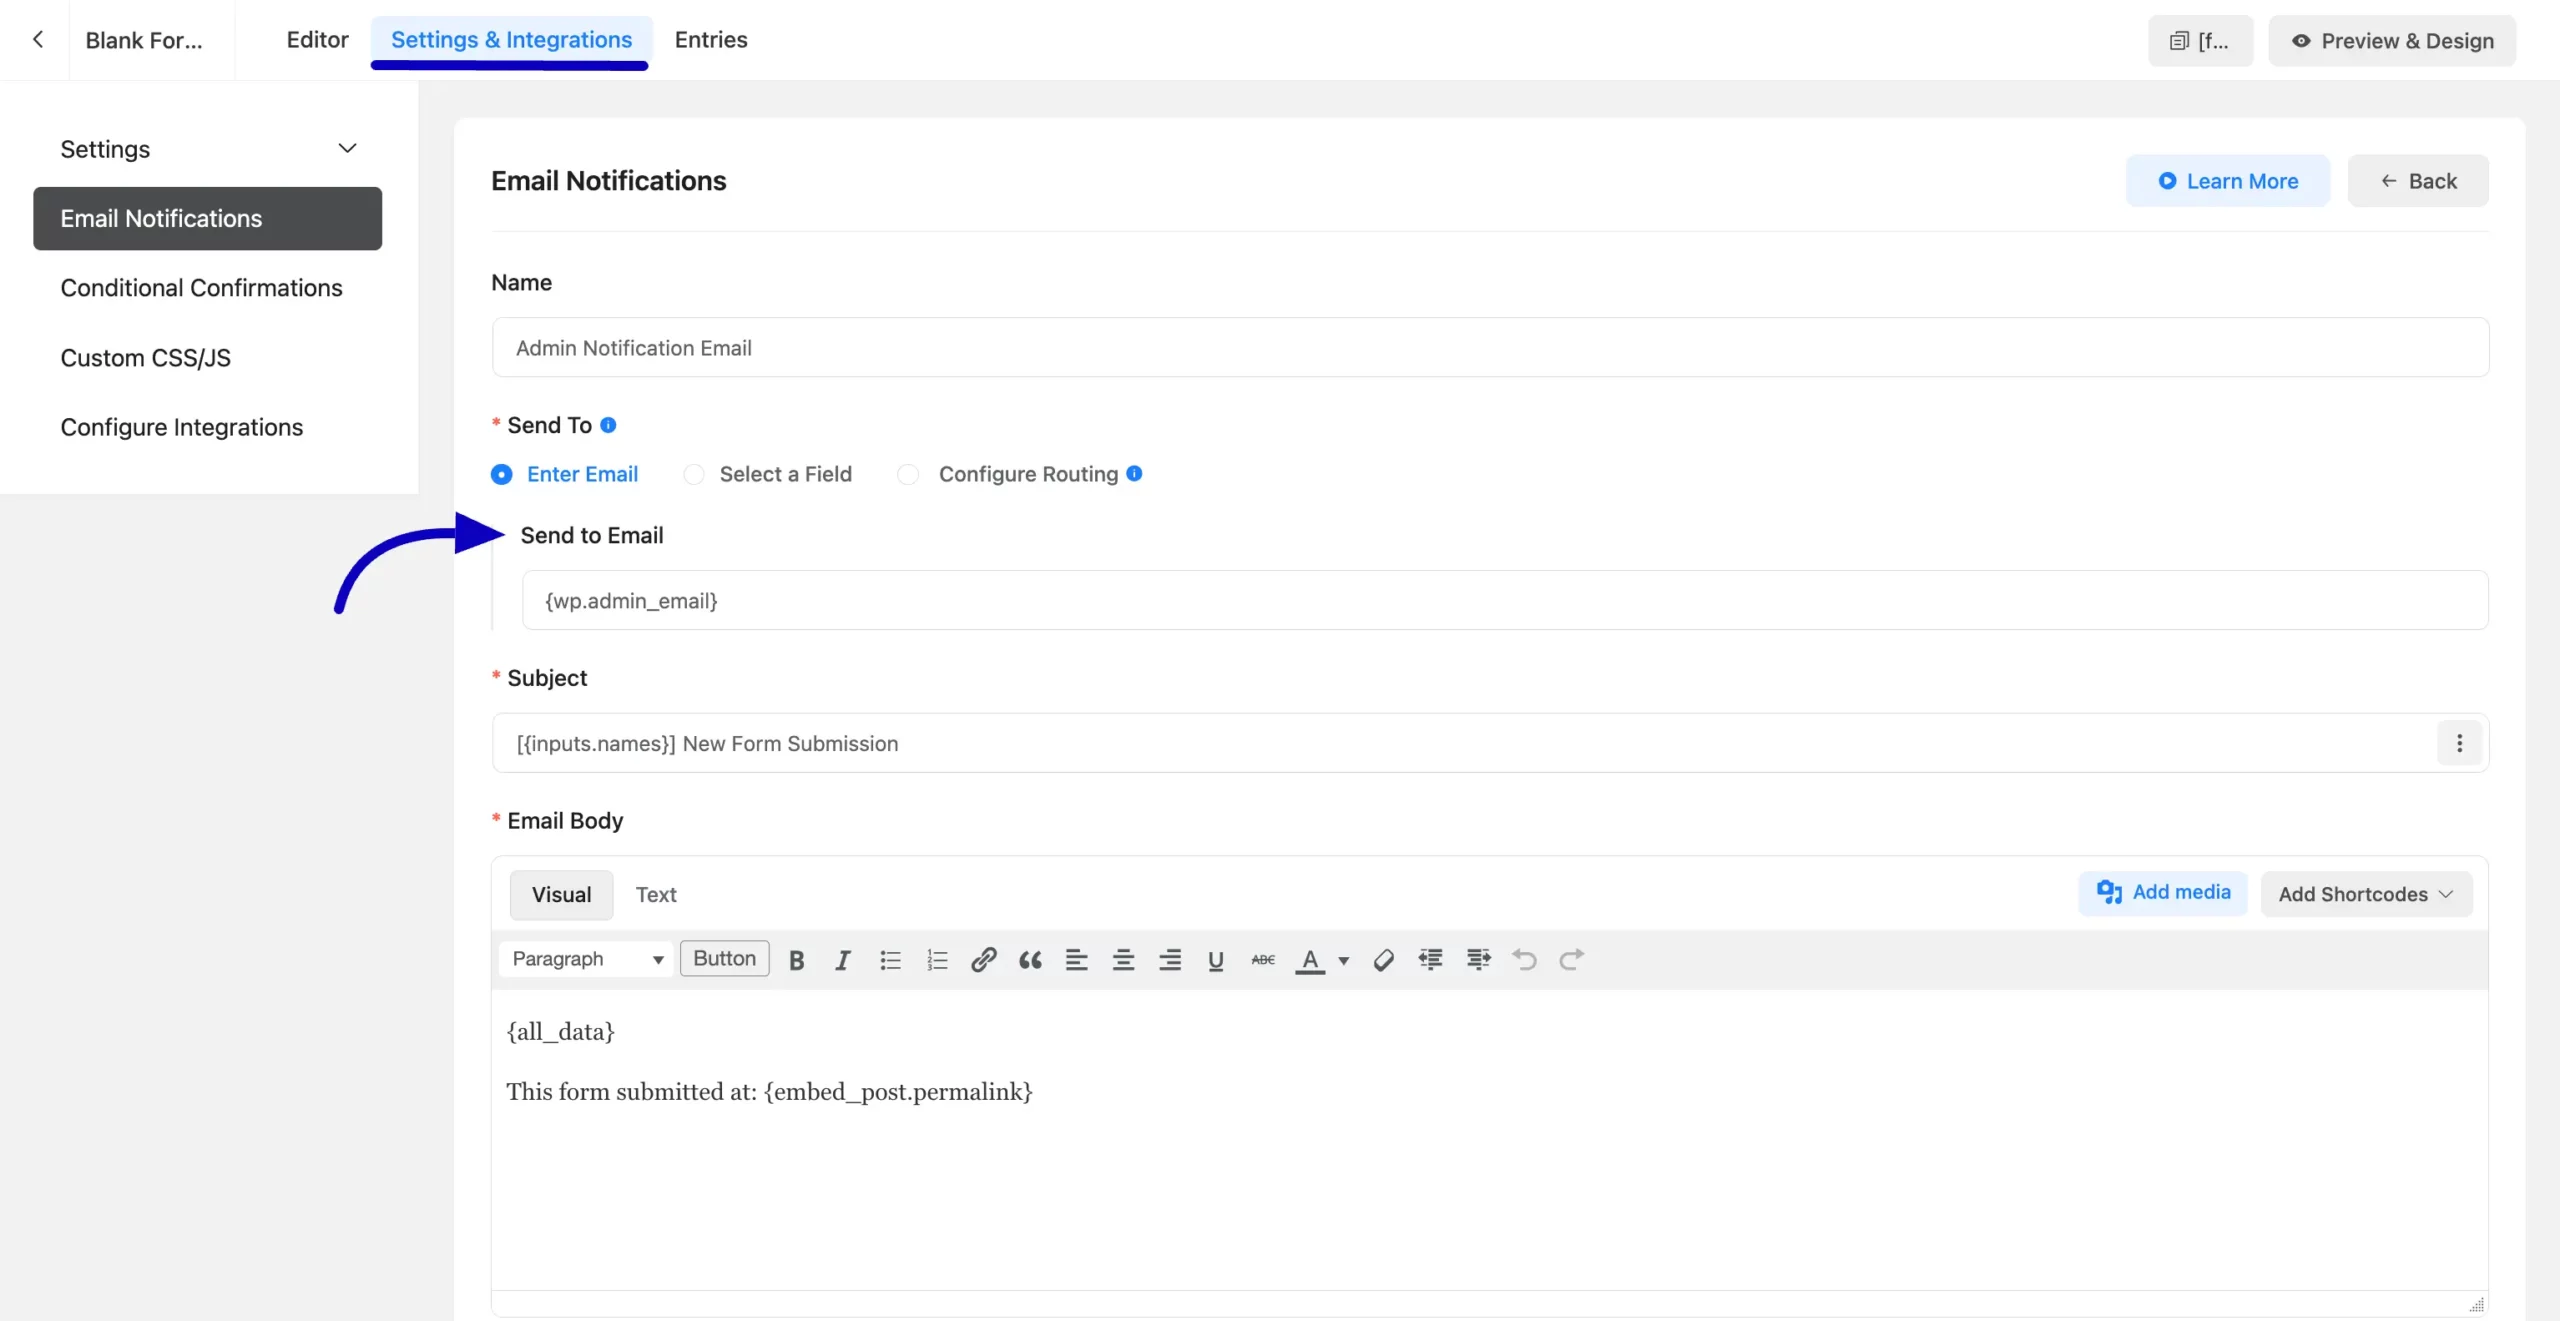
Task: Undo last edit in email body
Action: coord(1524,960)
